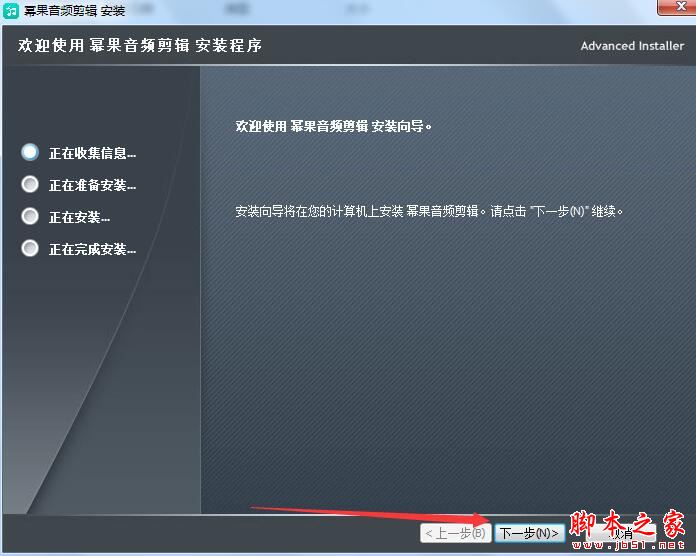Click the 幂果音频剪辑 app icon in title bar
This screenshot has height=556, width=696.
[10, 10]
